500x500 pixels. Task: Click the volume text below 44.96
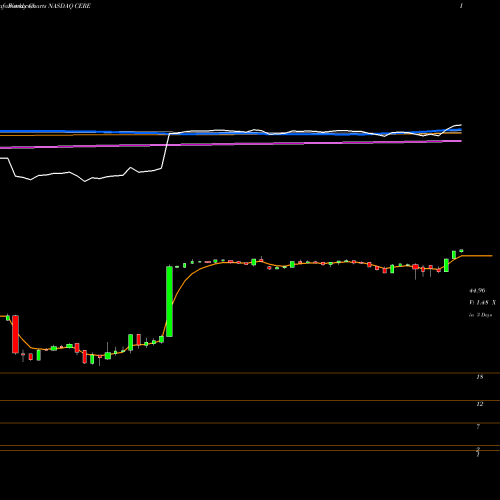(482, 303)
